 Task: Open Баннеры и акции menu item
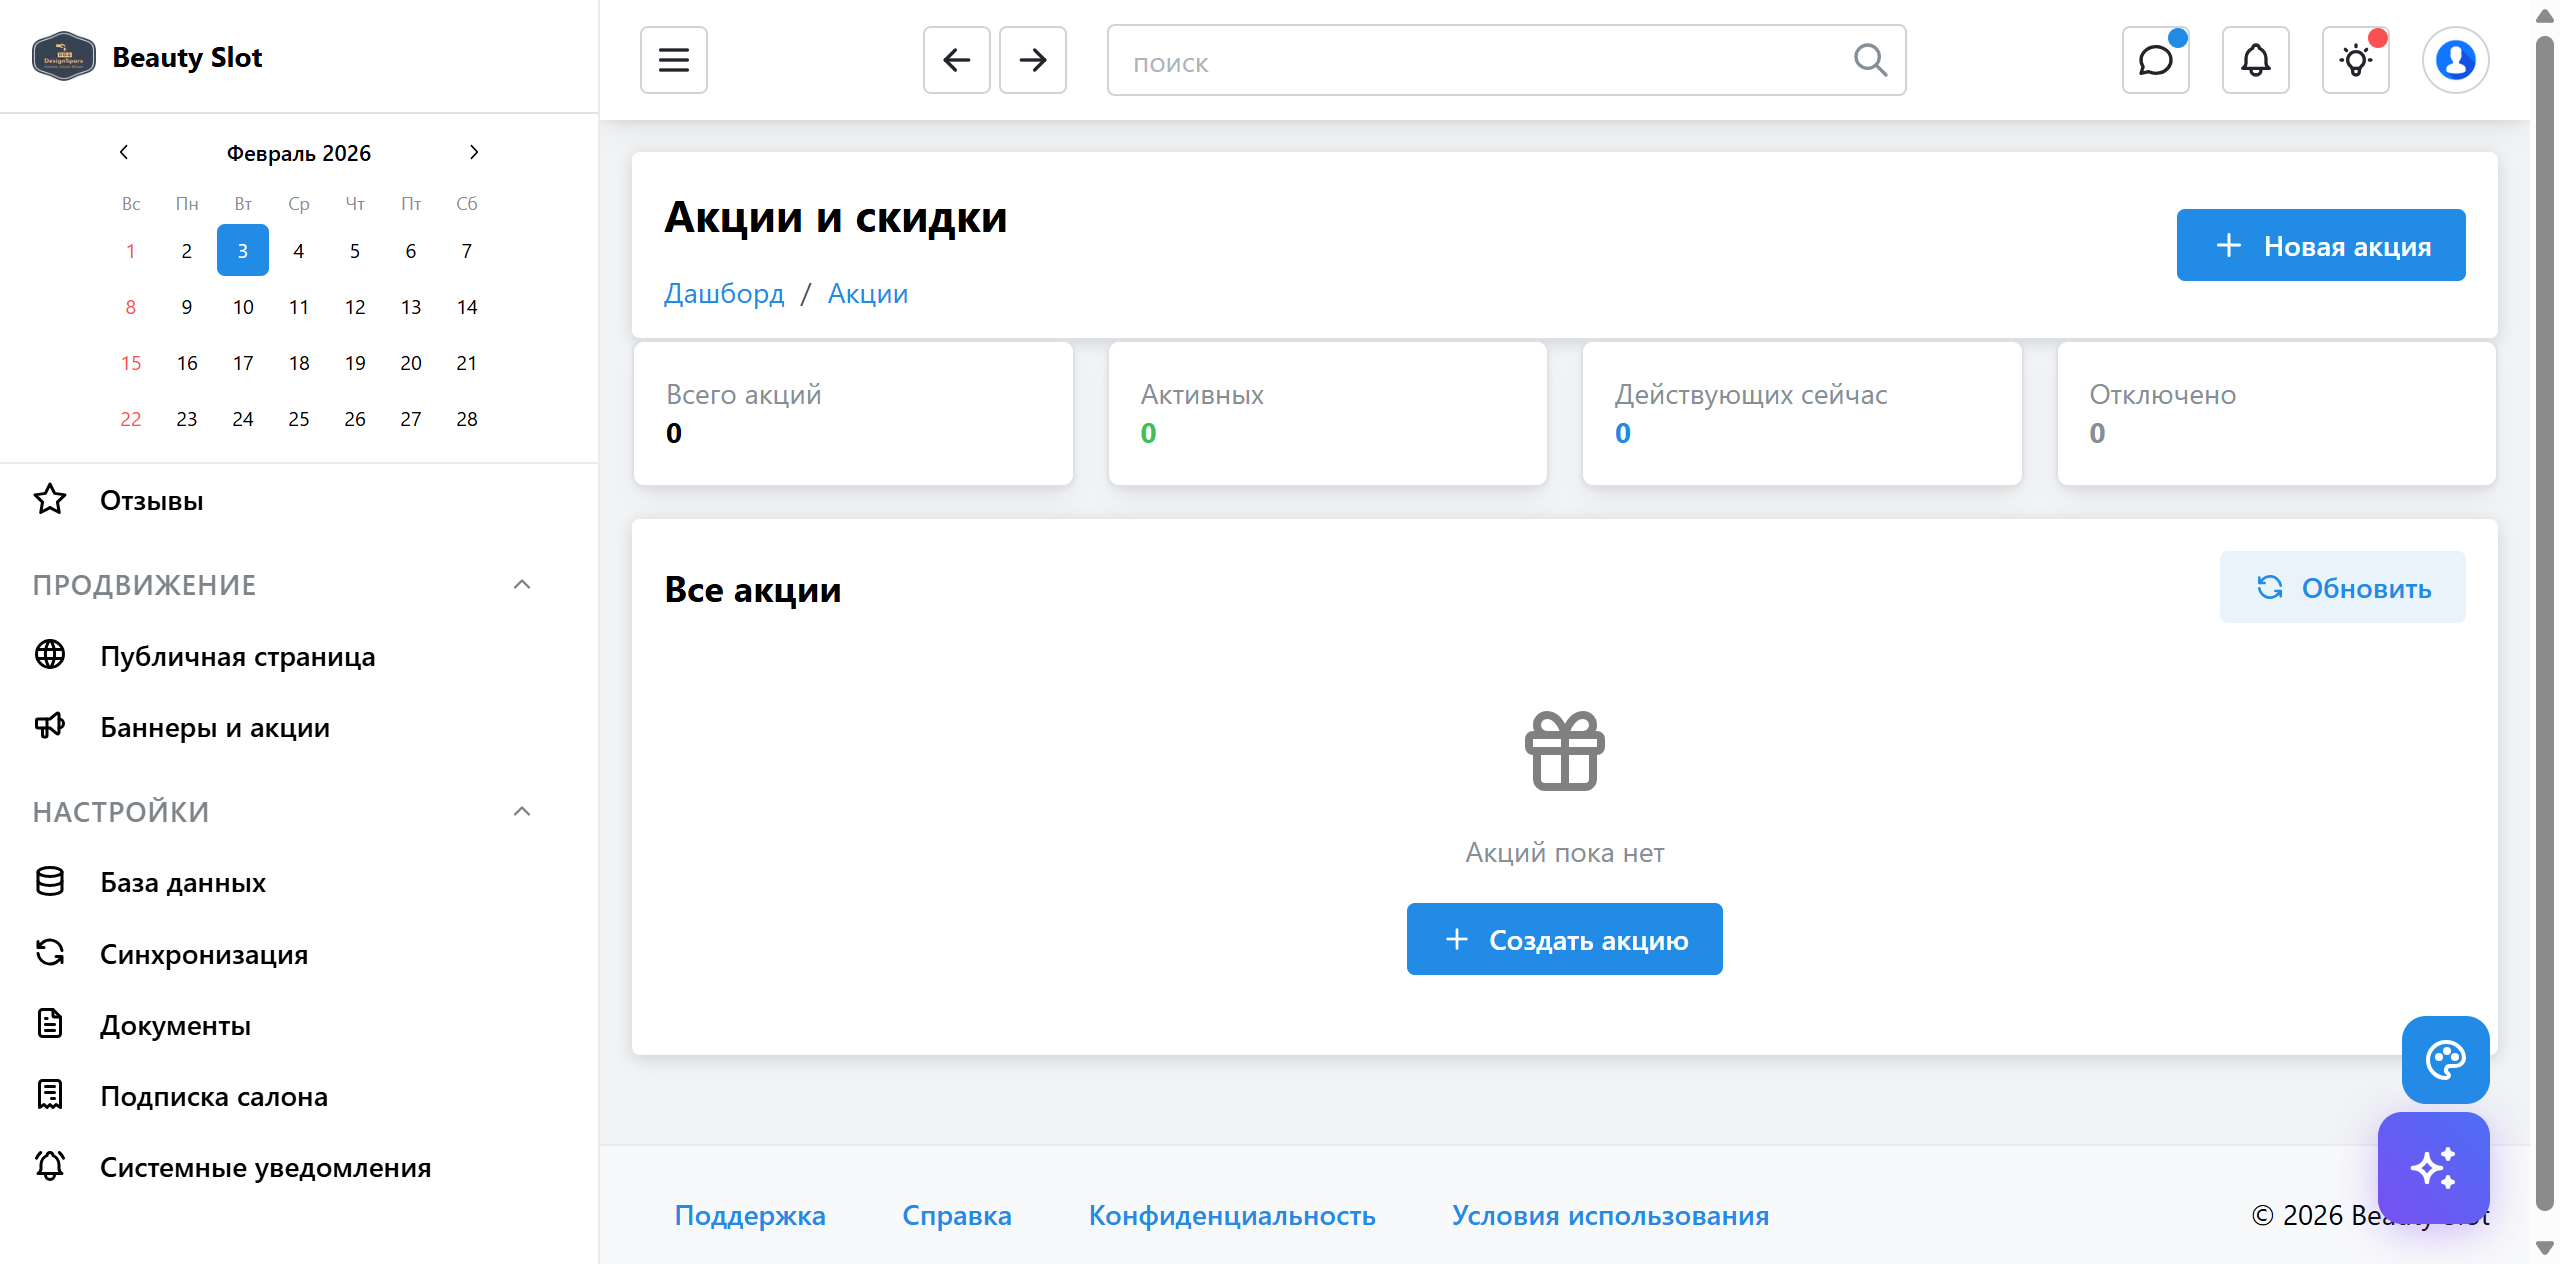pos(214,727)
